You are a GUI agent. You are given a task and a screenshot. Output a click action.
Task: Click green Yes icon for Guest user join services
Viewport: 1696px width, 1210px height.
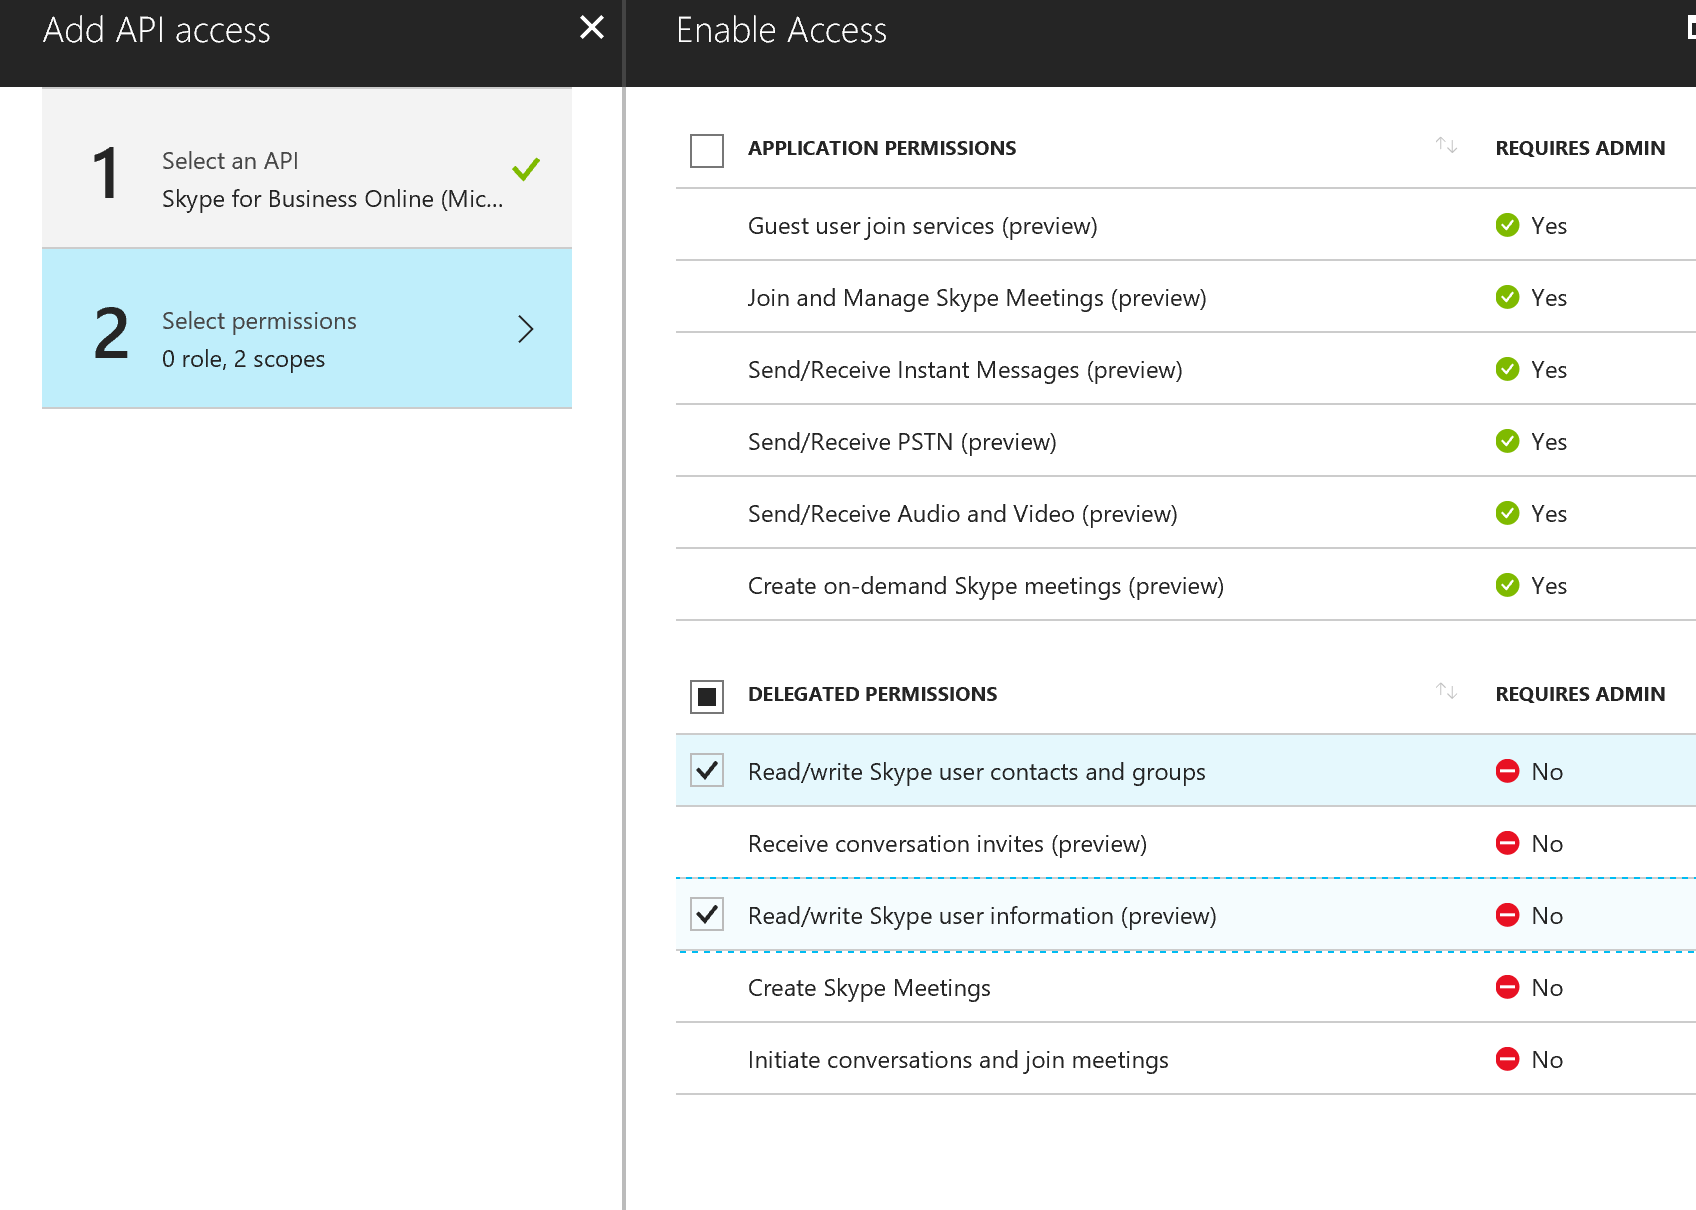tap(1507, 225)
